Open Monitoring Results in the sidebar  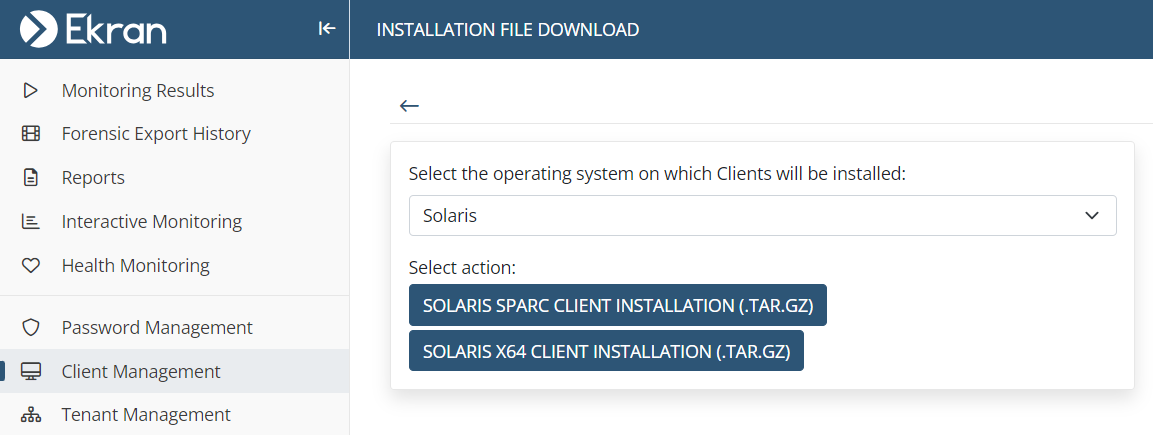click(138, 90)
